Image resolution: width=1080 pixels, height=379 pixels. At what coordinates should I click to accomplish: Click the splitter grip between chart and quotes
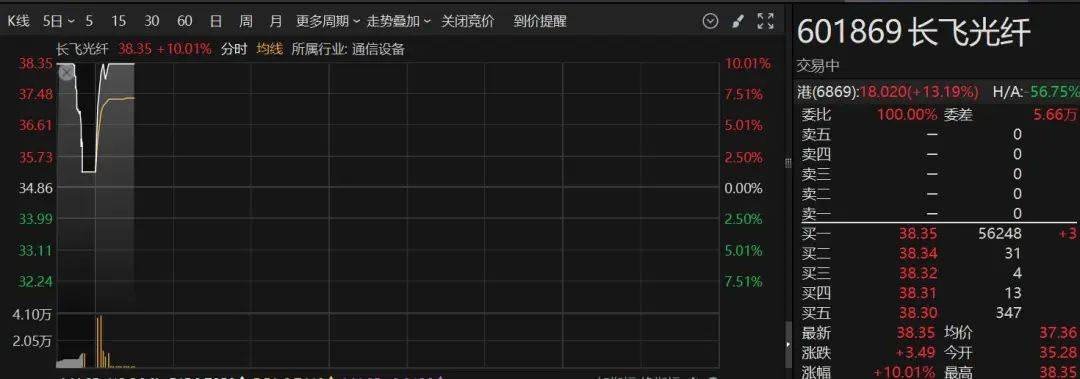[788, 163]
